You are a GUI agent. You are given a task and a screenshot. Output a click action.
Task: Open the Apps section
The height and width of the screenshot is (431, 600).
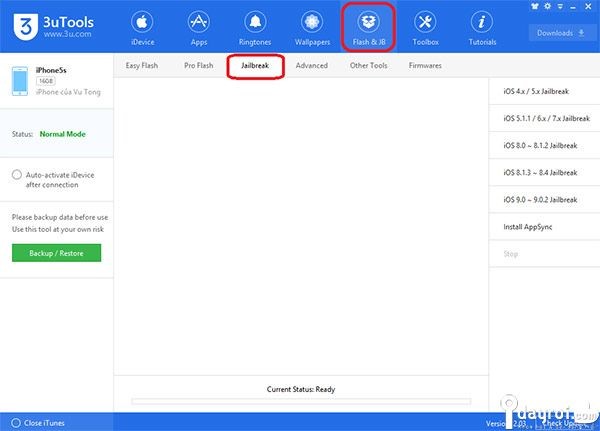tap(198, 28)
